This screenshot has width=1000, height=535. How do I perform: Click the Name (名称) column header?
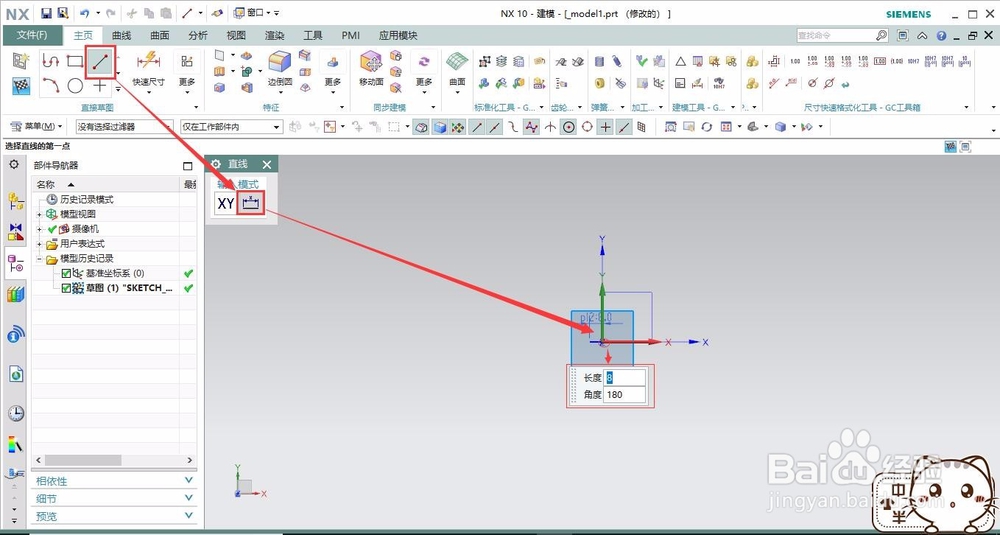tap(106, 184)
